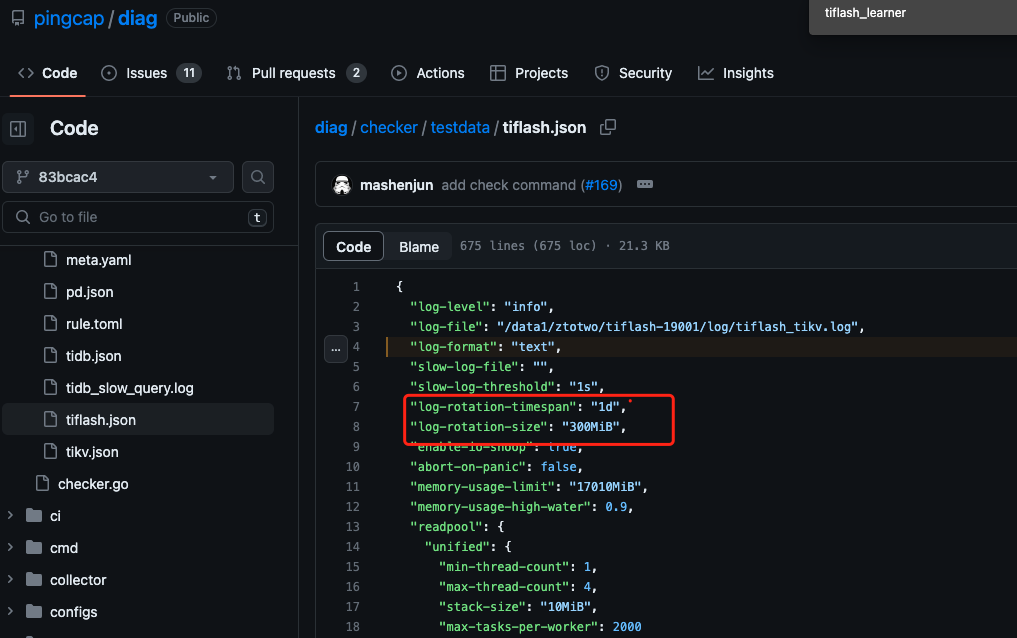The width and height of the screenshot is (1017, 638).
Task: Open meta.yaml in the file tree
Action: (x=98, y=260)
